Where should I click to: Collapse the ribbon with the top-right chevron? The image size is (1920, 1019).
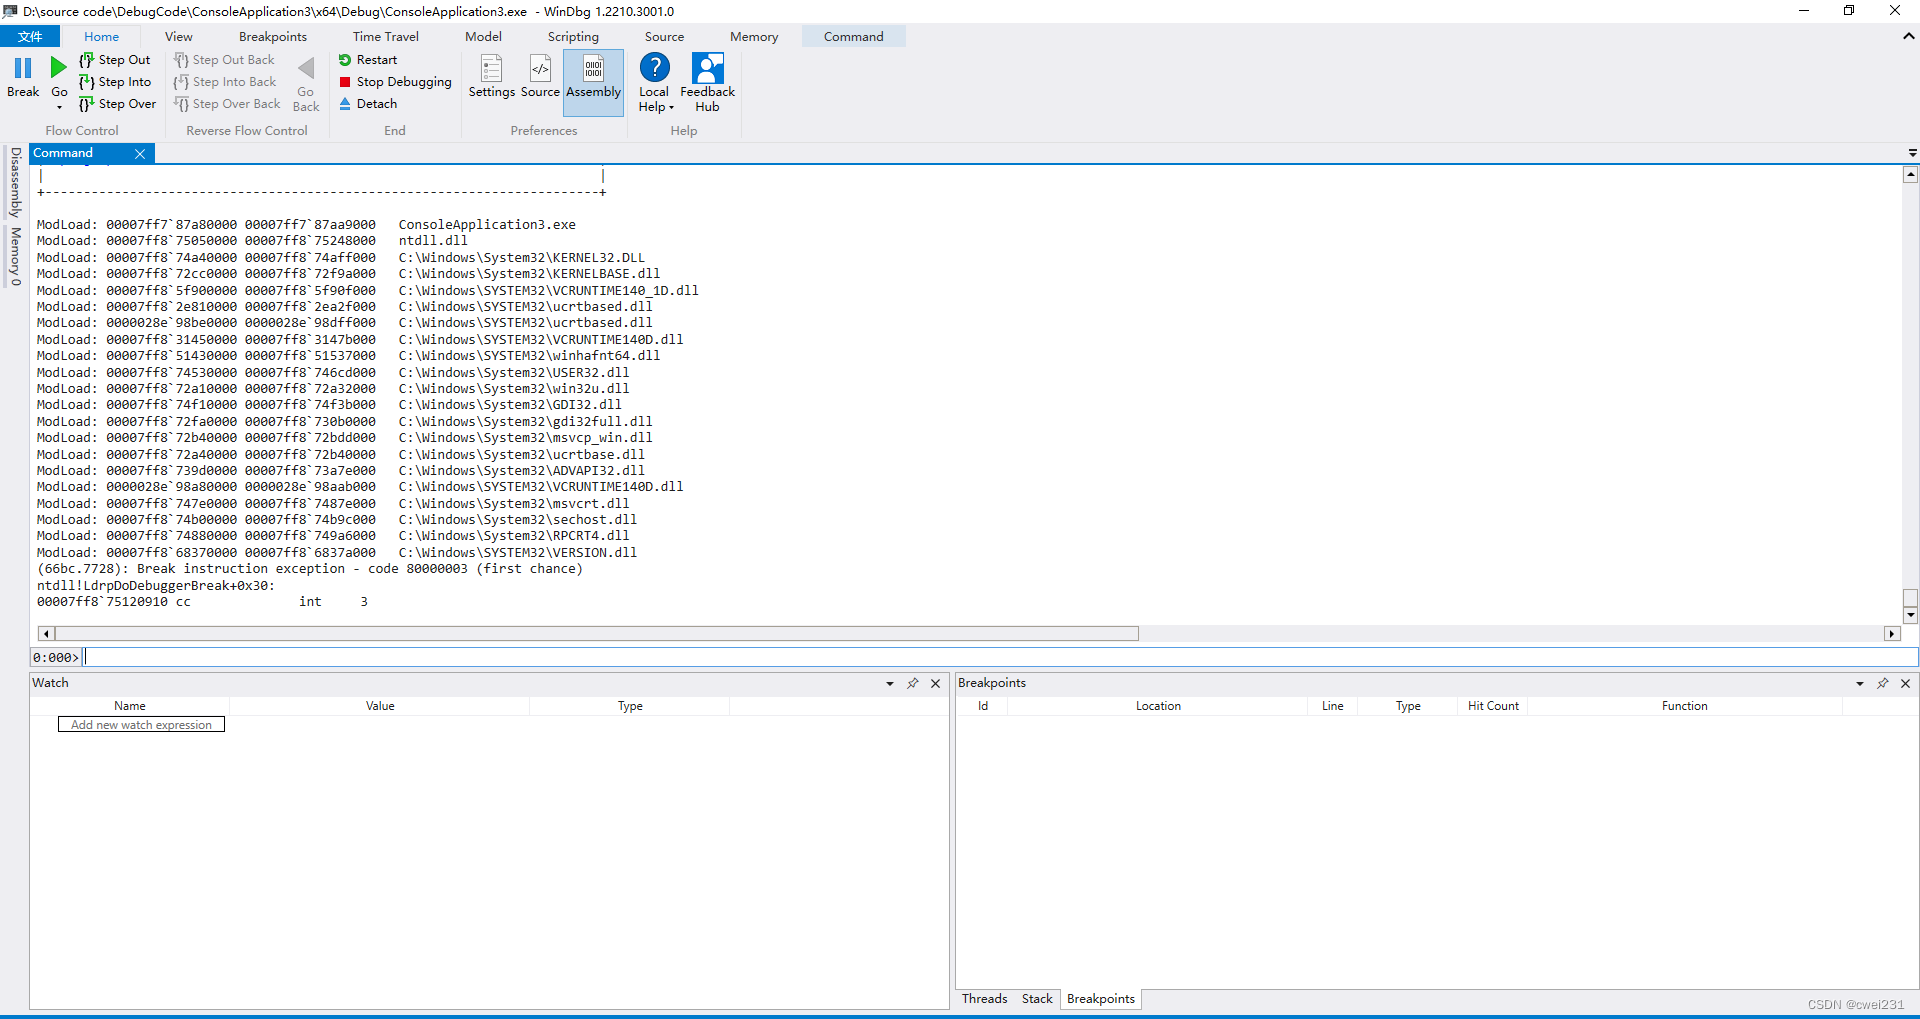(x=1908, y=36)
